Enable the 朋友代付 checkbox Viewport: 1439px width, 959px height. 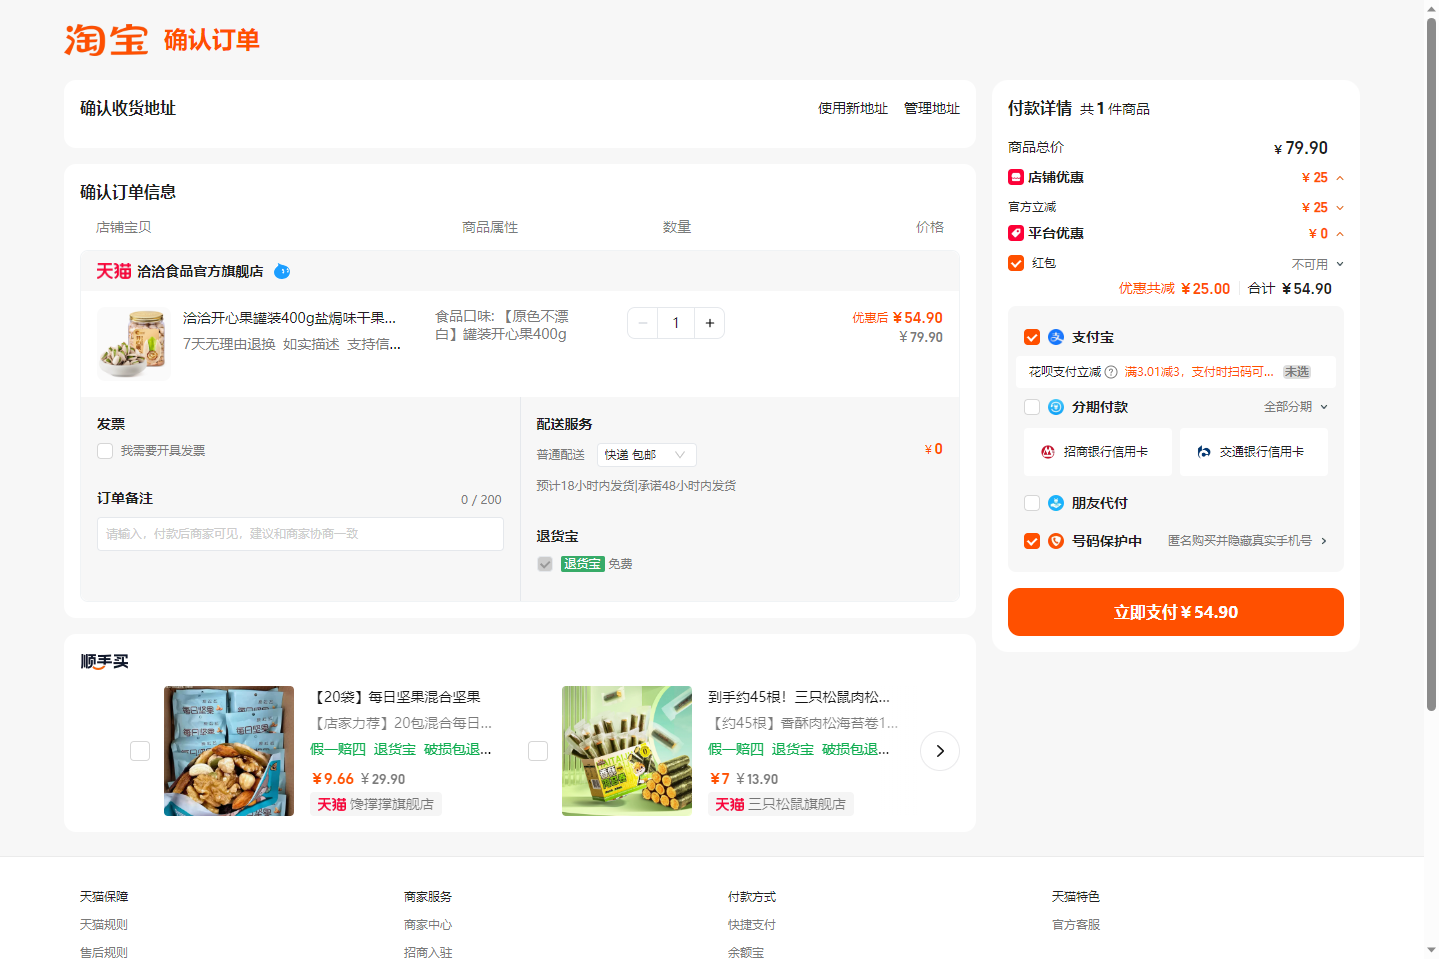click(1032, 503)
